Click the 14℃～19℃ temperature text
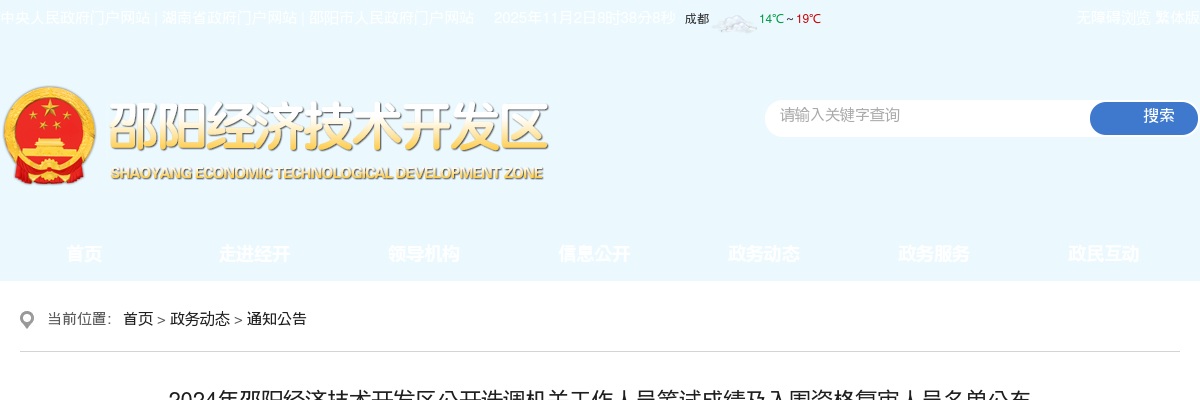1200x400 pixels. click(x=790, y=19)
